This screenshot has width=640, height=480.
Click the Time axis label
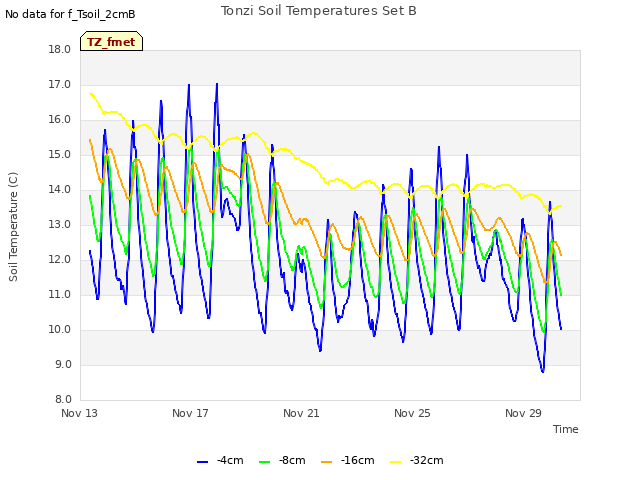[566, 429]
